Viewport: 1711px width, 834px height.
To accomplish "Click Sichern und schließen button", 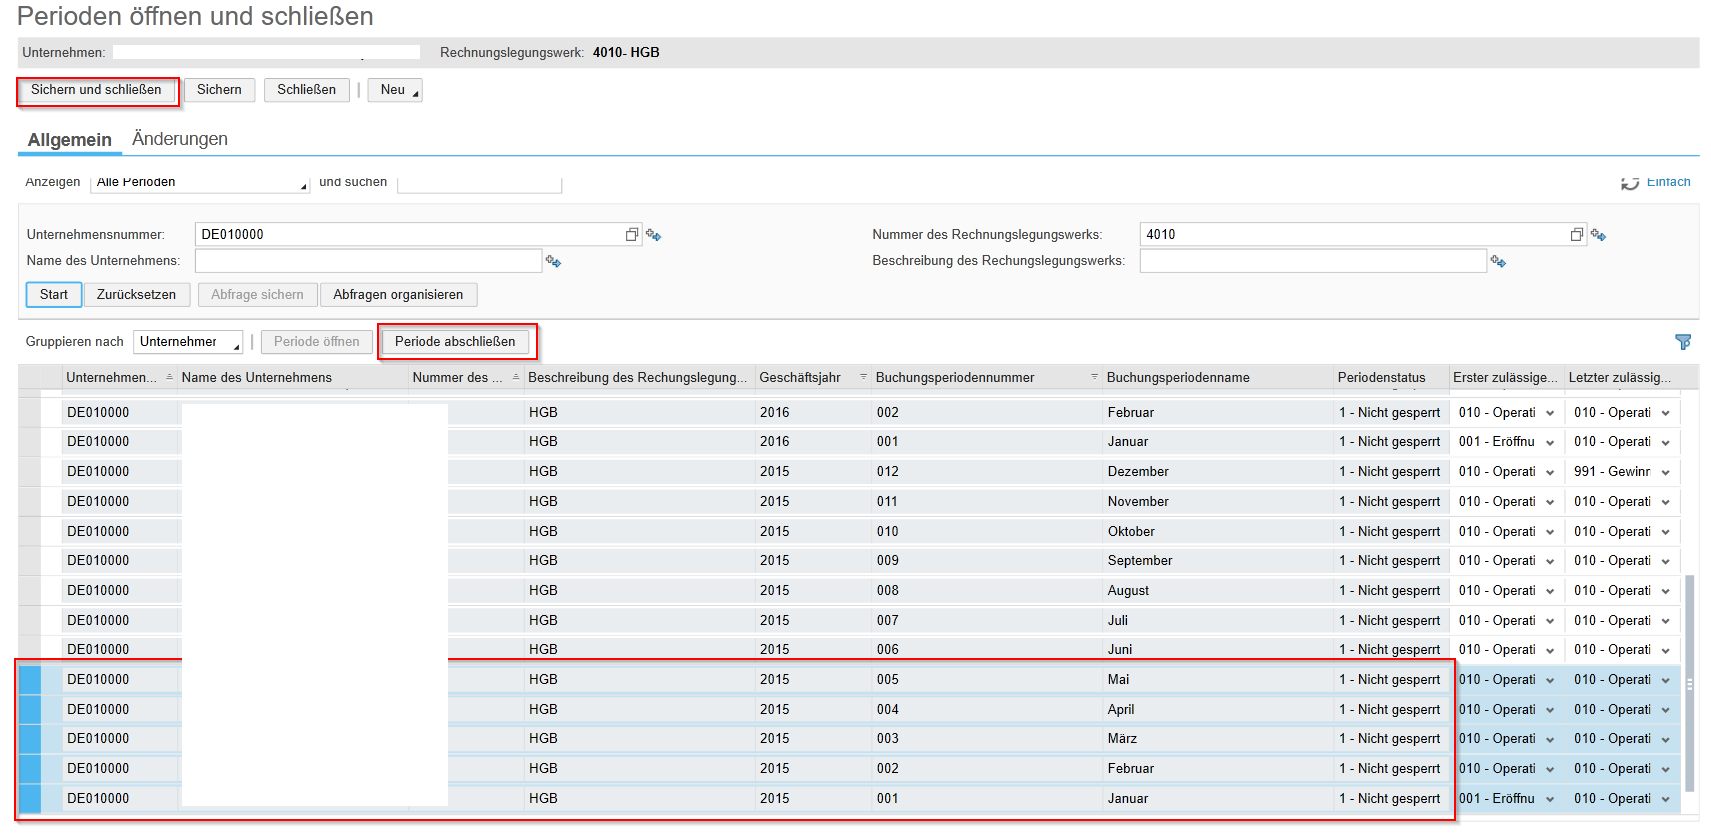I will pos(96,90).
